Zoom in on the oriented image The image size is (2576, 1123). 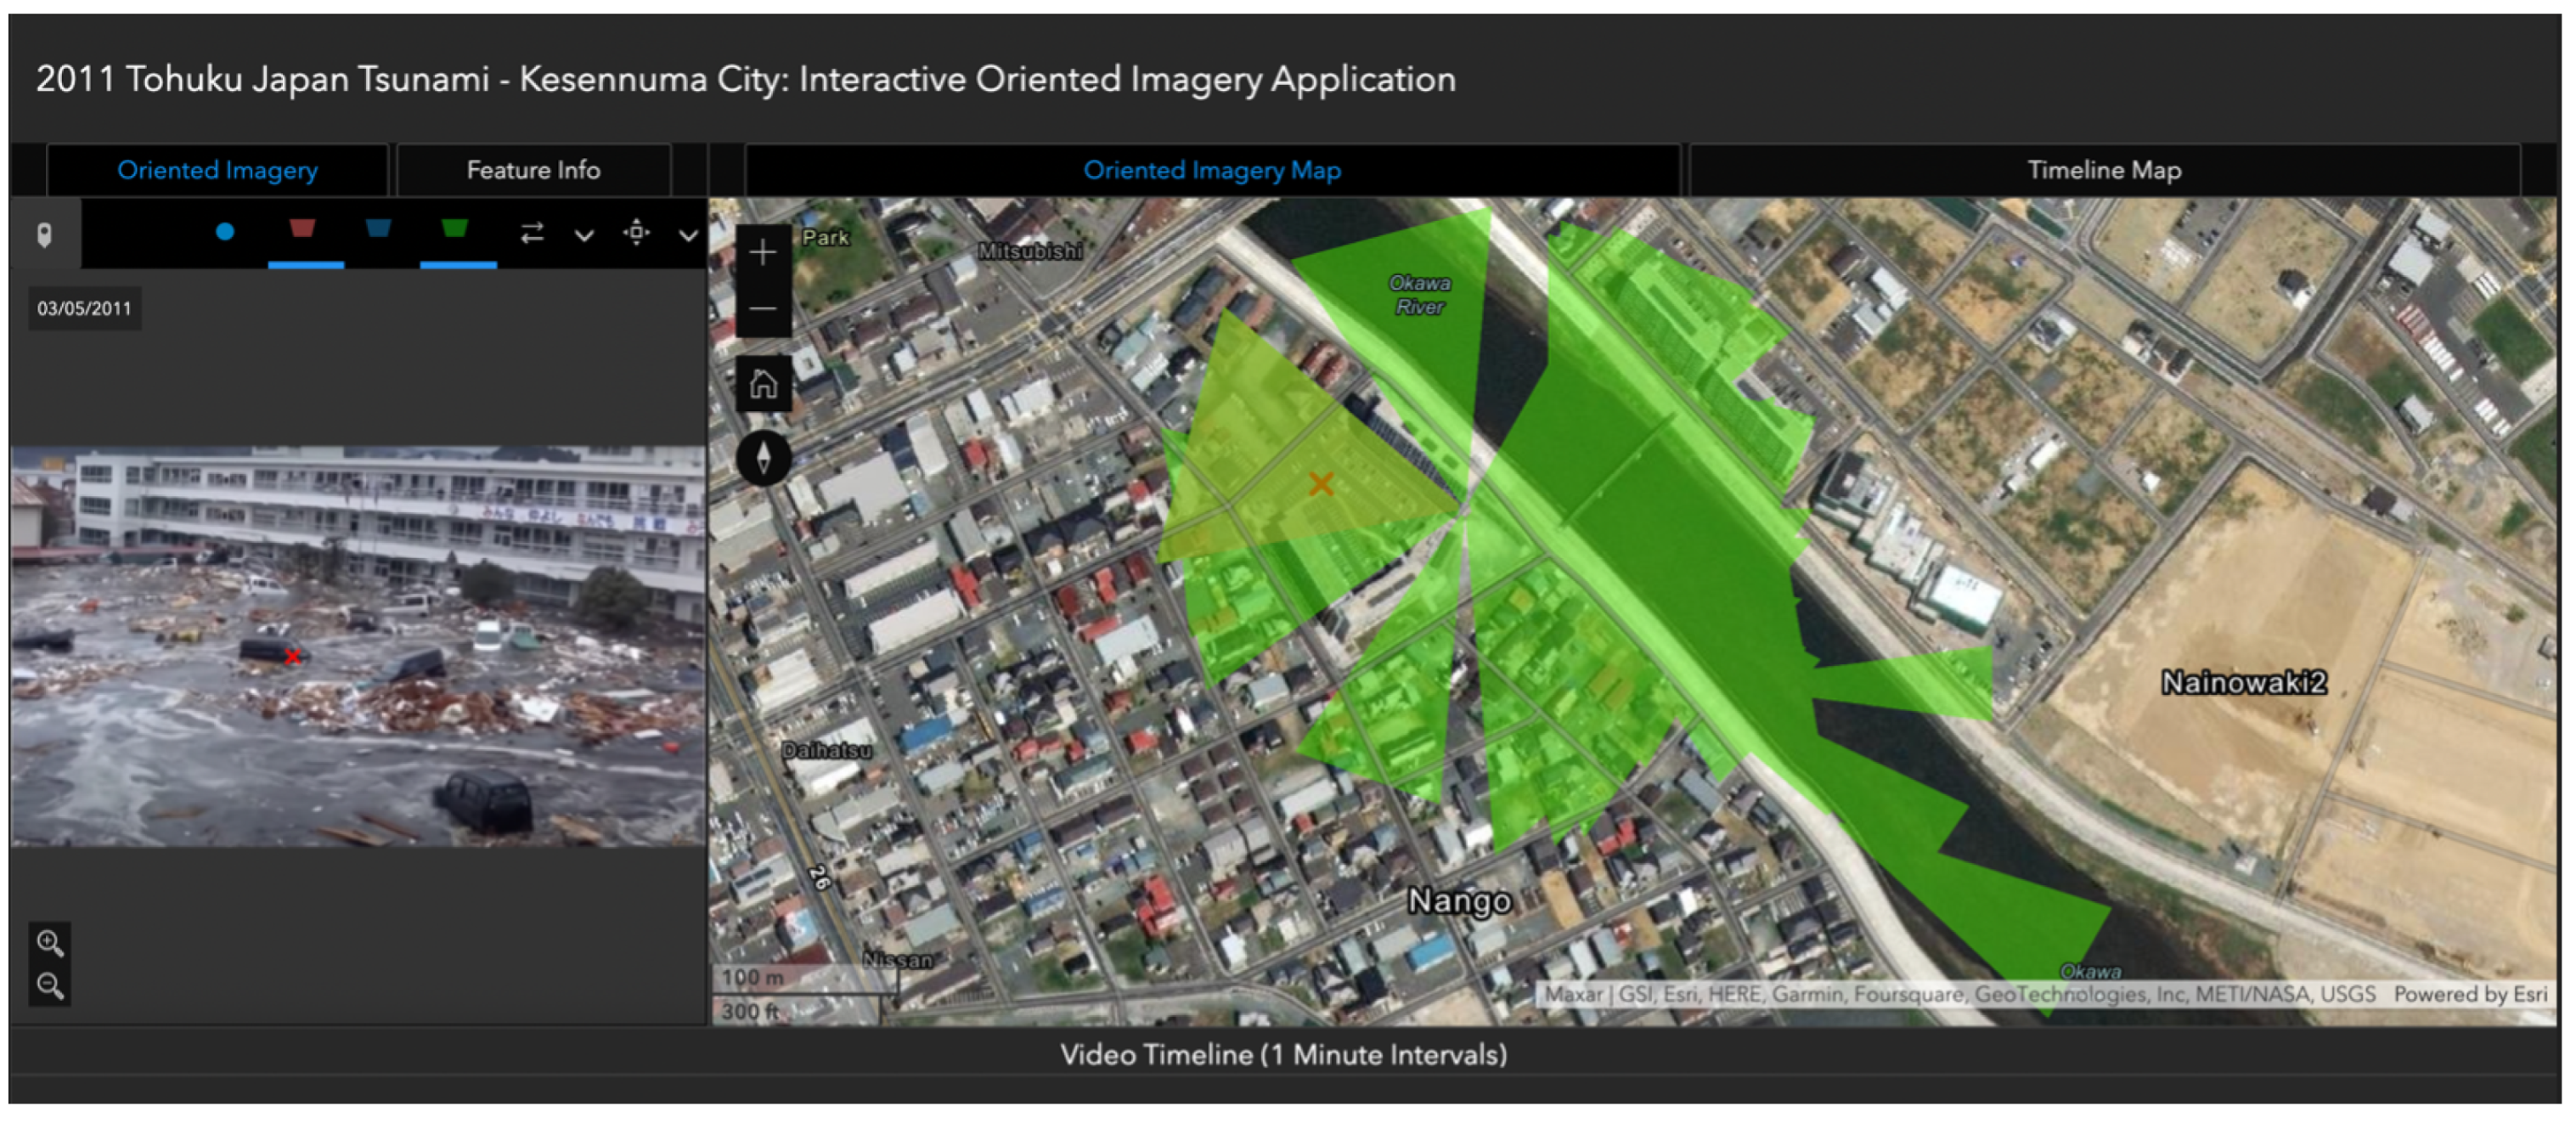click(50, 942)
